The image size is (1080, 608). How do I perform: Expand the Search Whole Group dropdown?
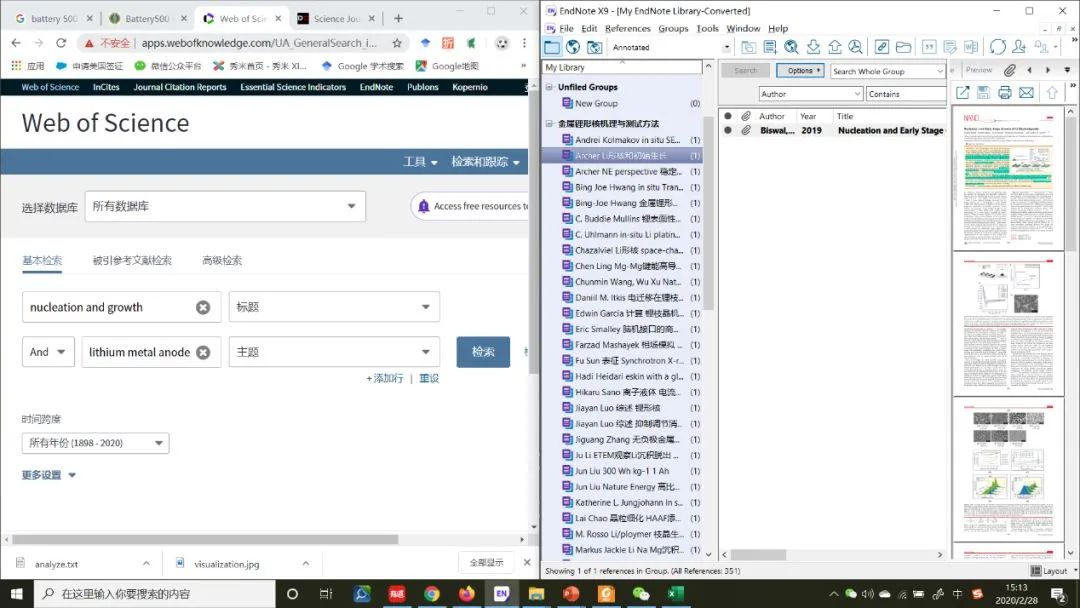click(x=940, y=71)
